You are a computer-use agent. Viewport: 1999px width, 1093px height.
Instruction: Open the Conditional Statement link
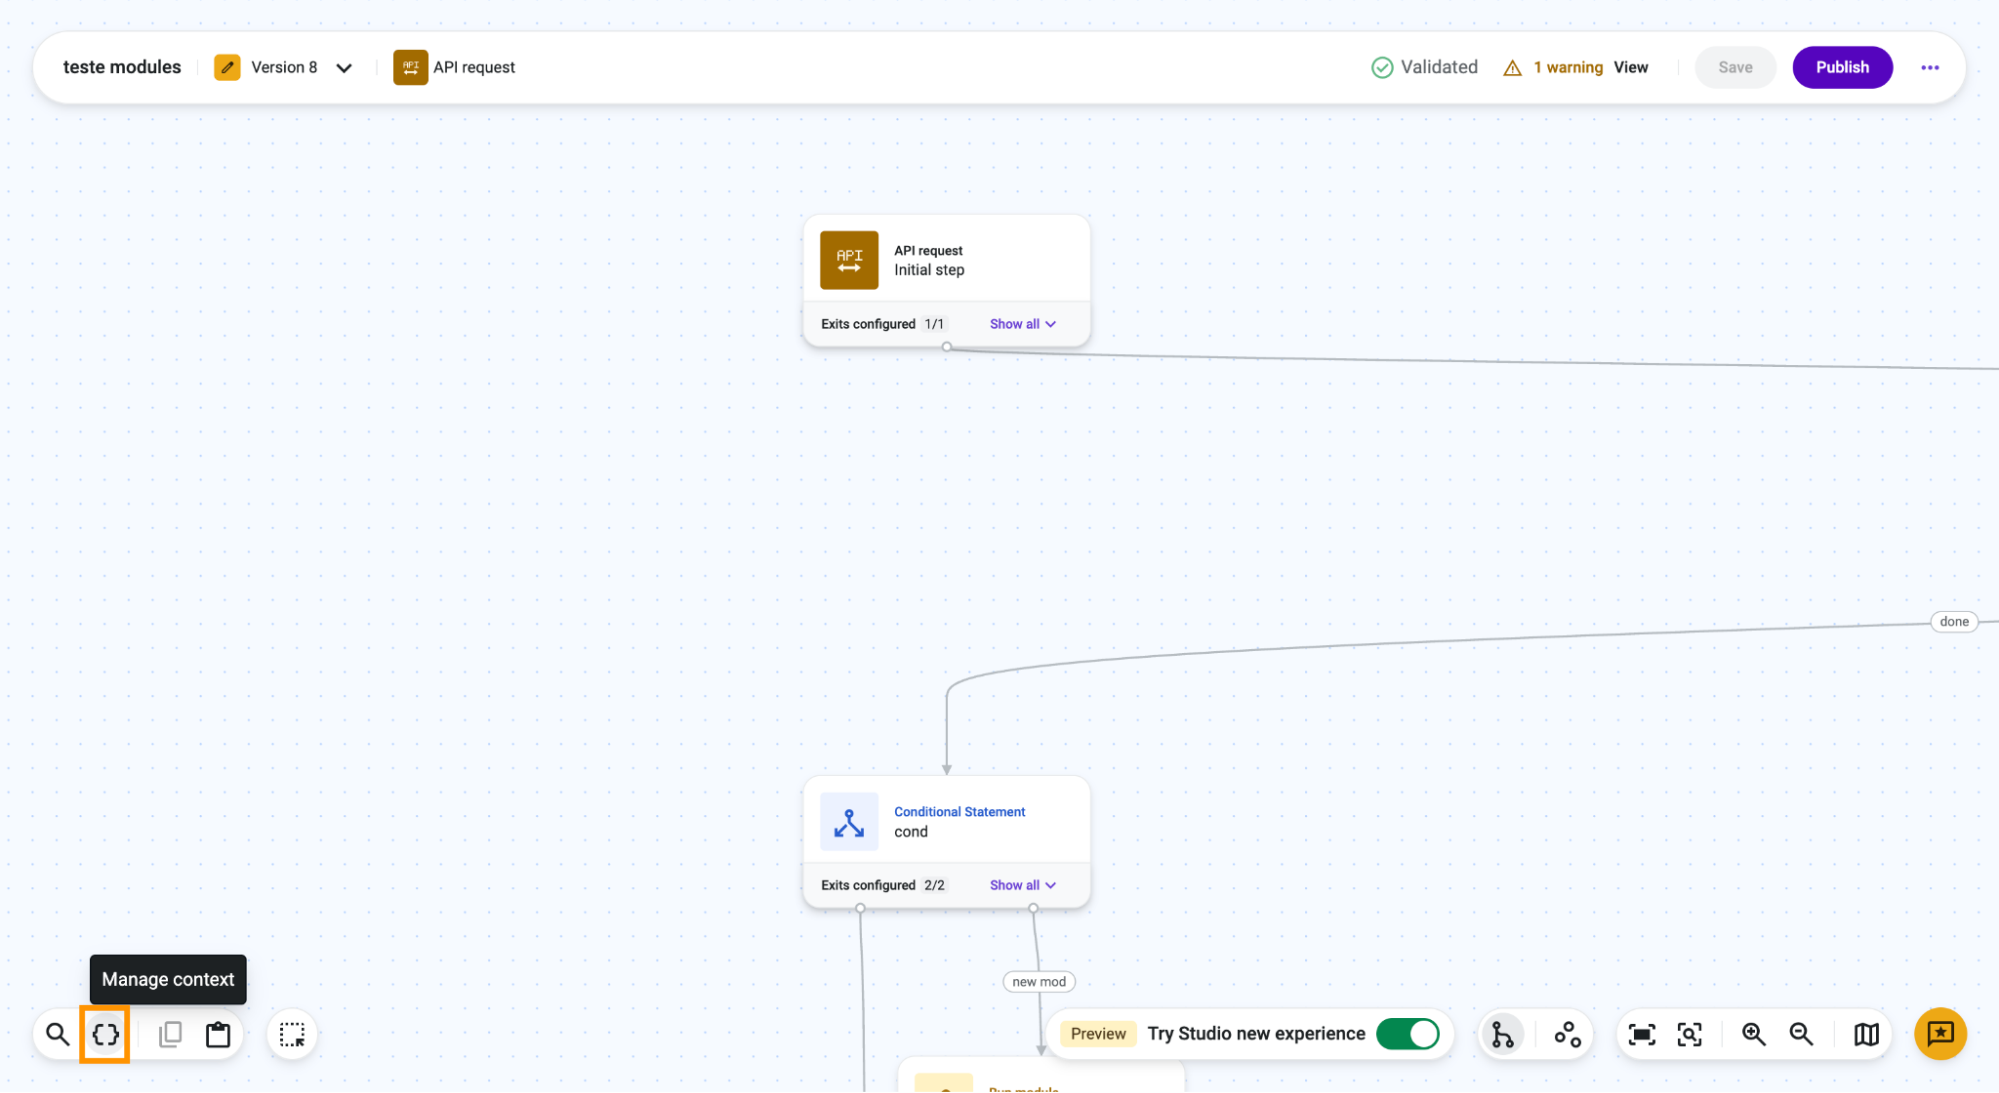point(959,812)
